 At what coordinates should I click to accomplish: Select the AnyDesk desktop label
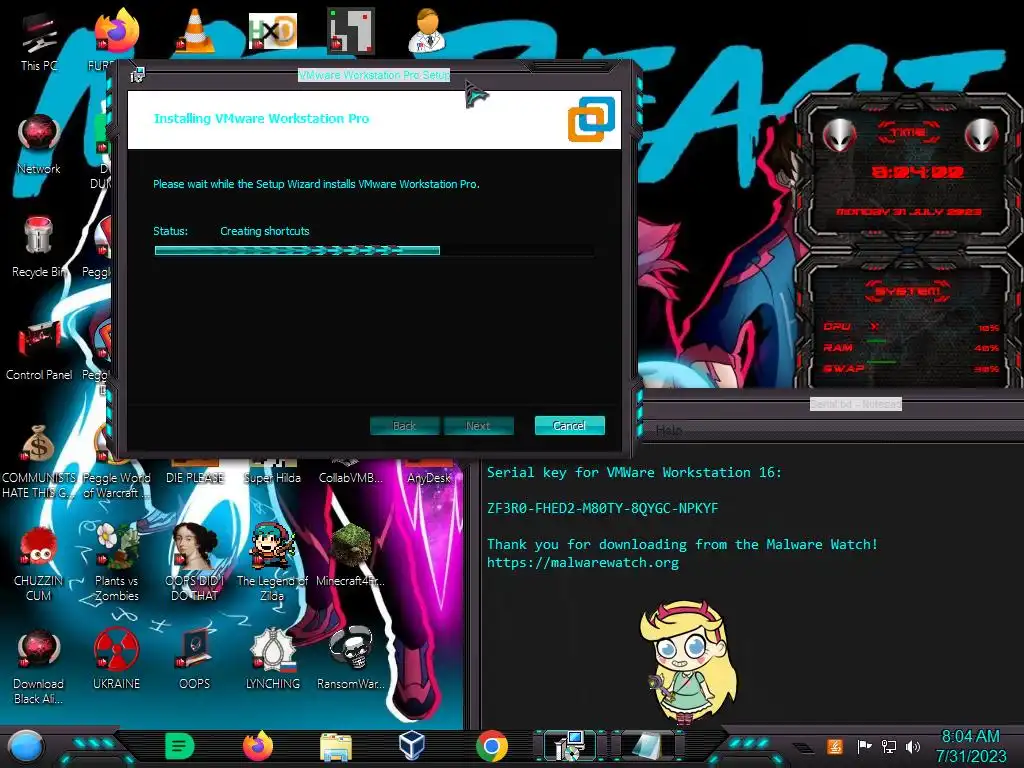click(429, 478)
